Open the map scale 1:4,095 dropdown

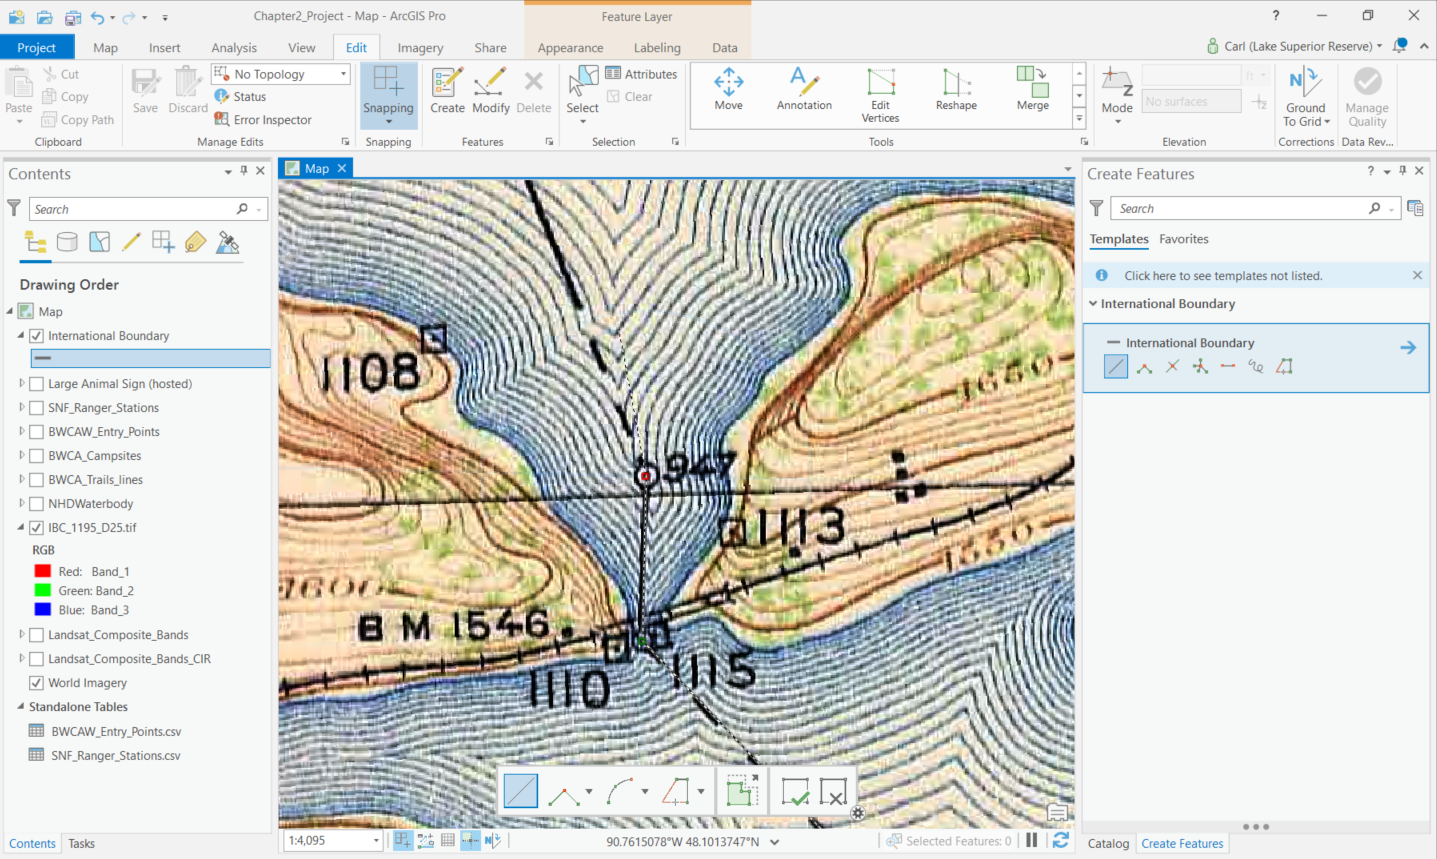pos(376,841)
